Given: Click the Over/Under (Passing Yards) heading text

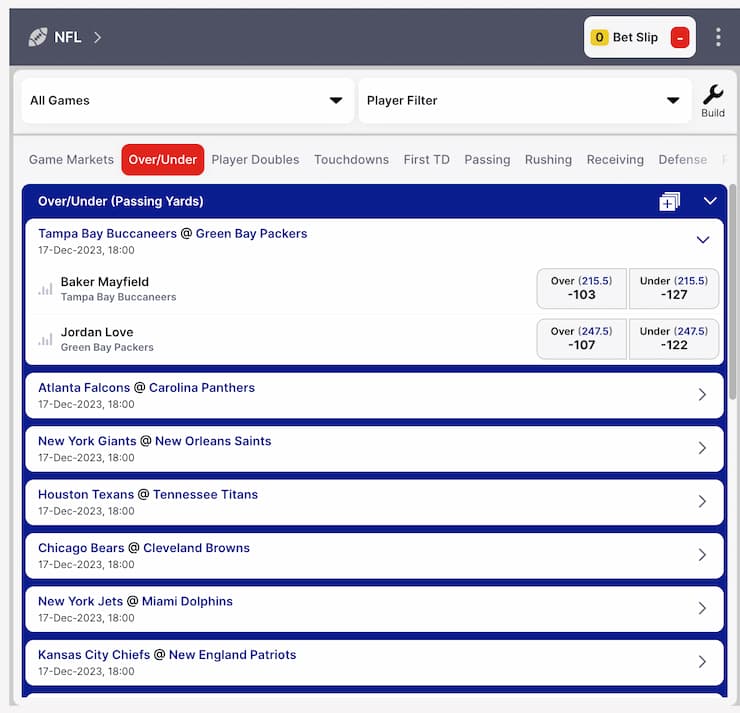Looking at the screenshot, I should coord(120,201).
